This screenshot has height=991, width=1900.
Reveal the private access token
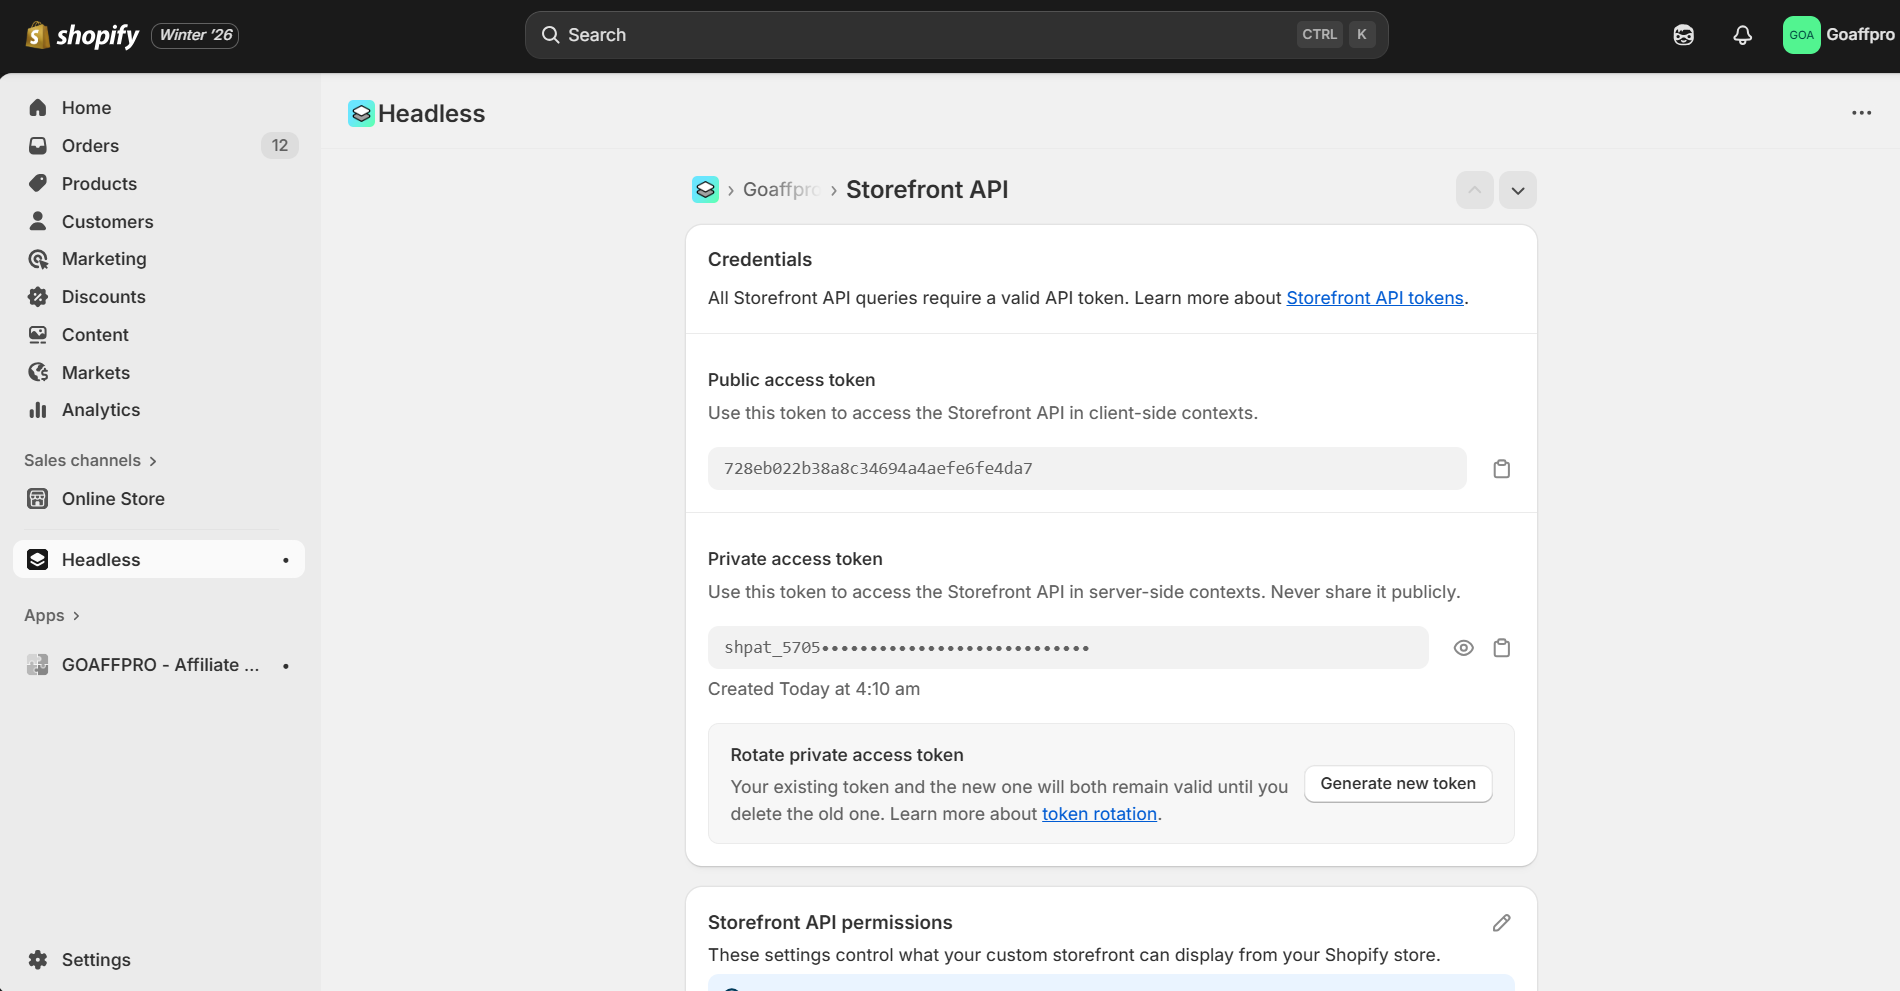click(1463, 648)
